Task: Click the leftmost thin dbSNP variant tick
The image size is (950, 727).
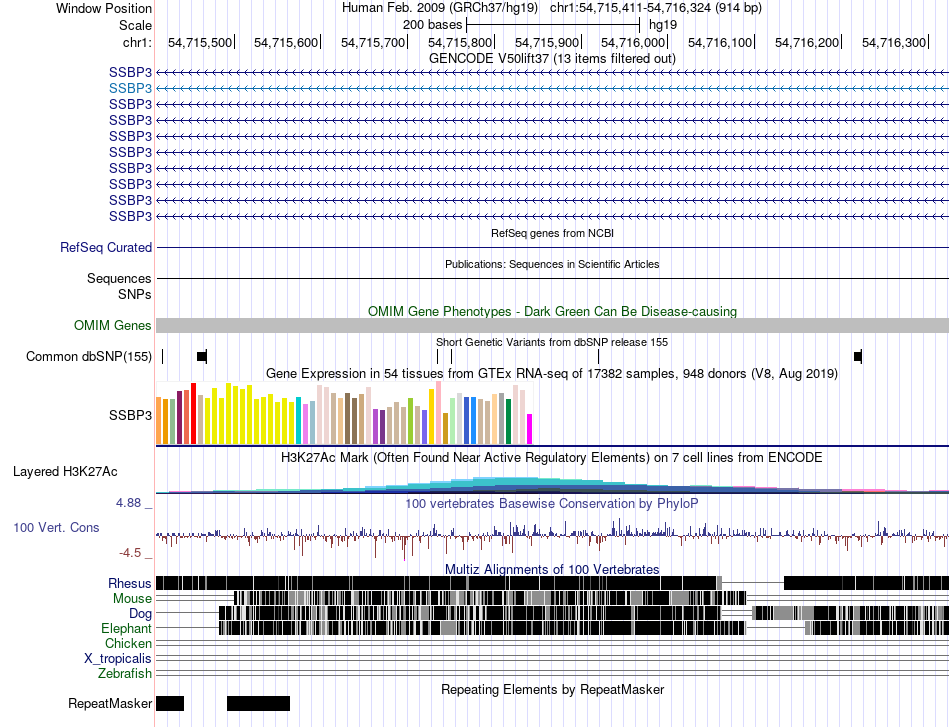Action: tap(162, 357)
